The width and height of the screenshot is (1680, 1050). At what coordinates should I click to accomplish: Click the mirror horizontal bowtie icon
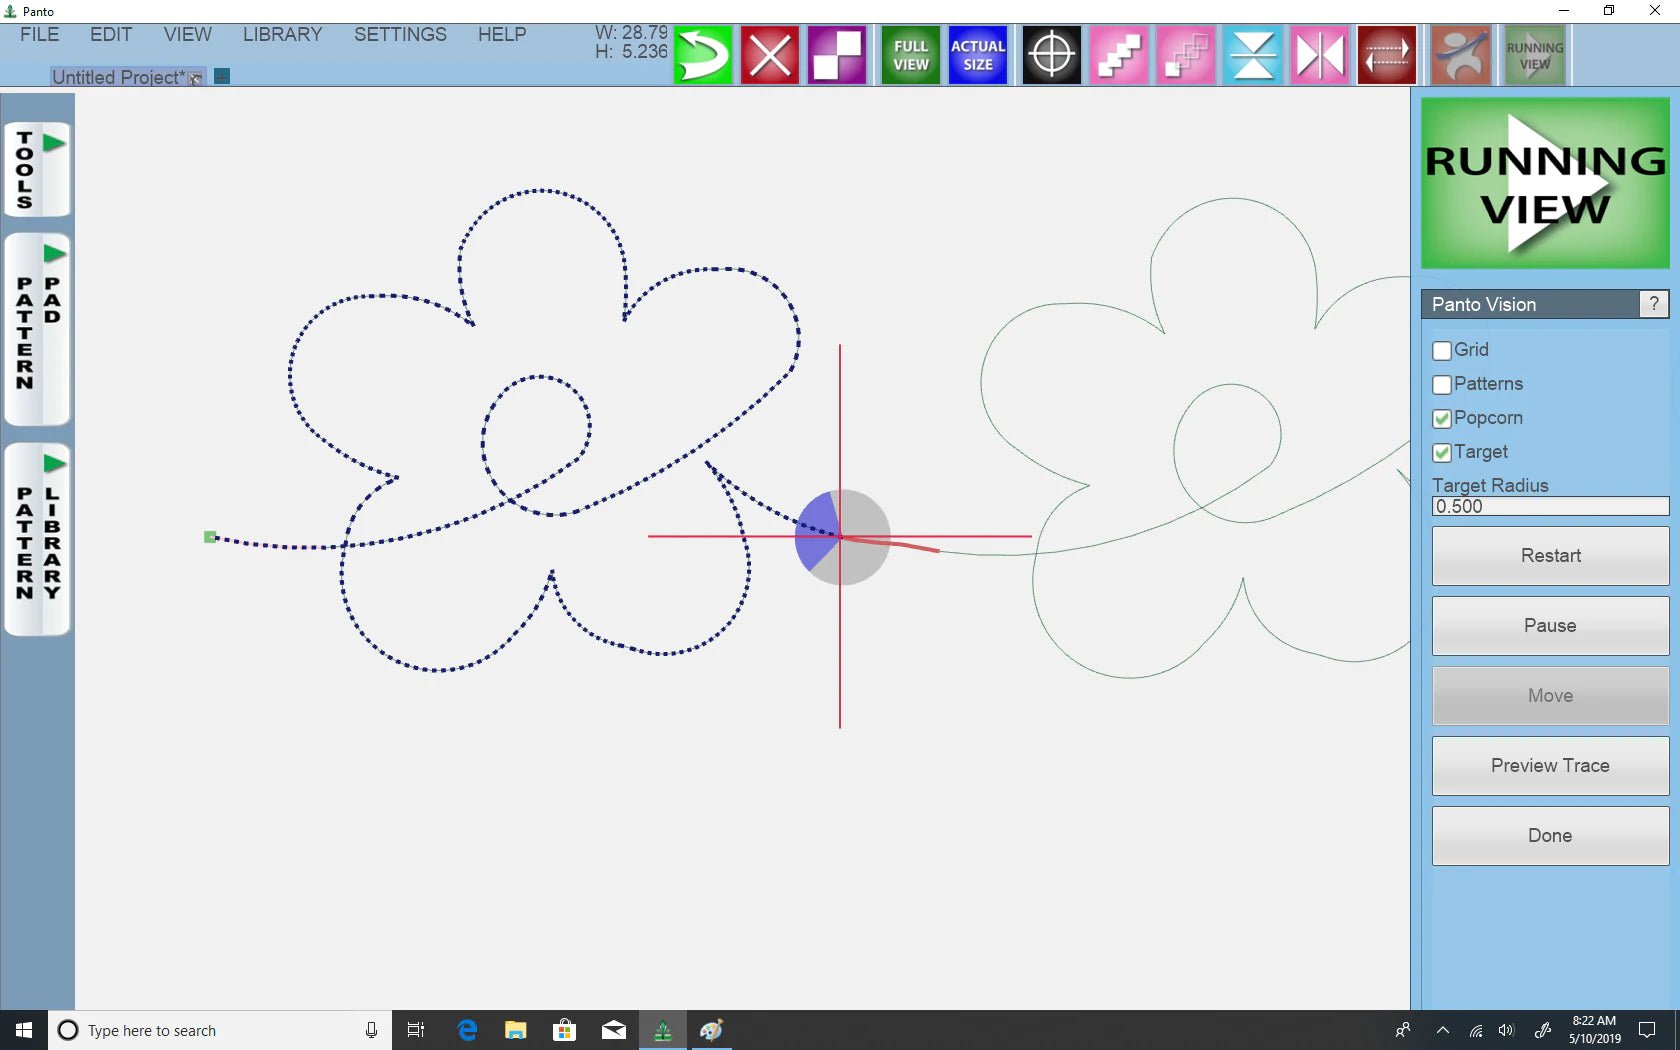(x=1320, y=55)
